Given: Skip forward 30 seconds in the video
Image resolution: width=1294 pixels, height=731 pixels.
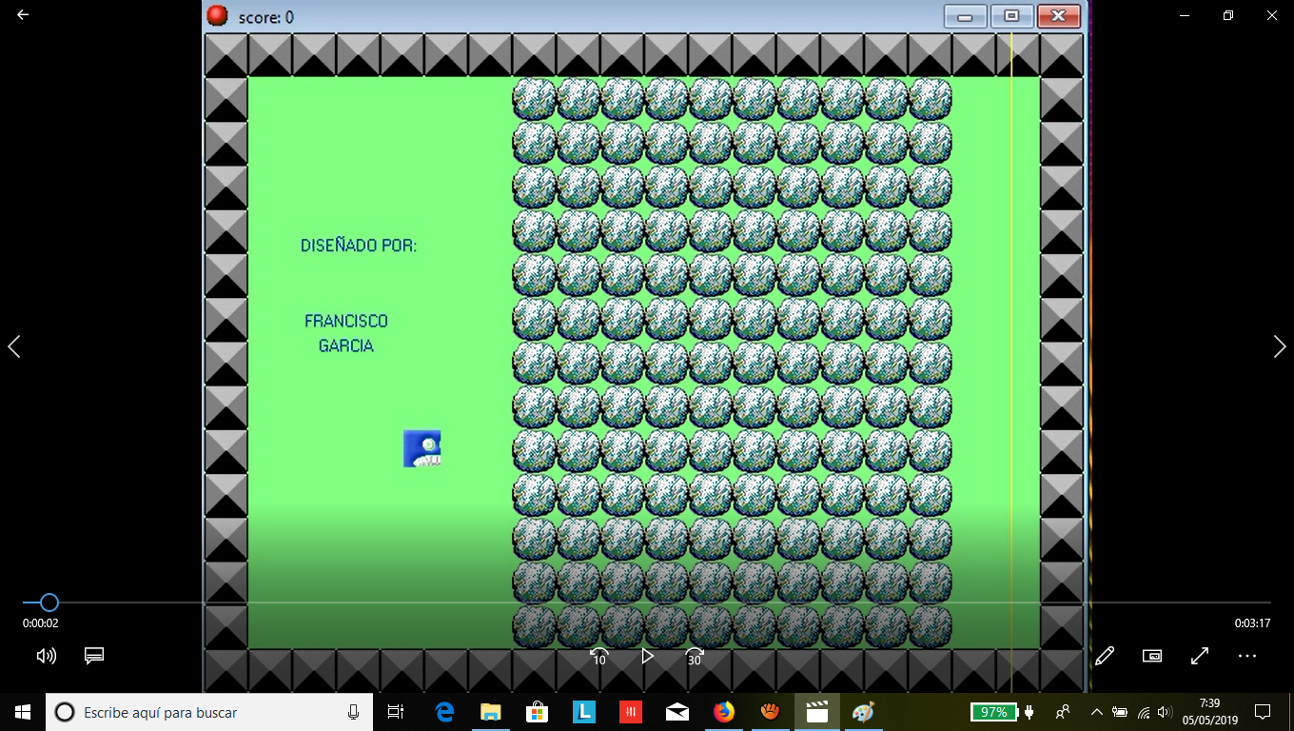Looking at the screenshot, I should (x=694, y=656).
